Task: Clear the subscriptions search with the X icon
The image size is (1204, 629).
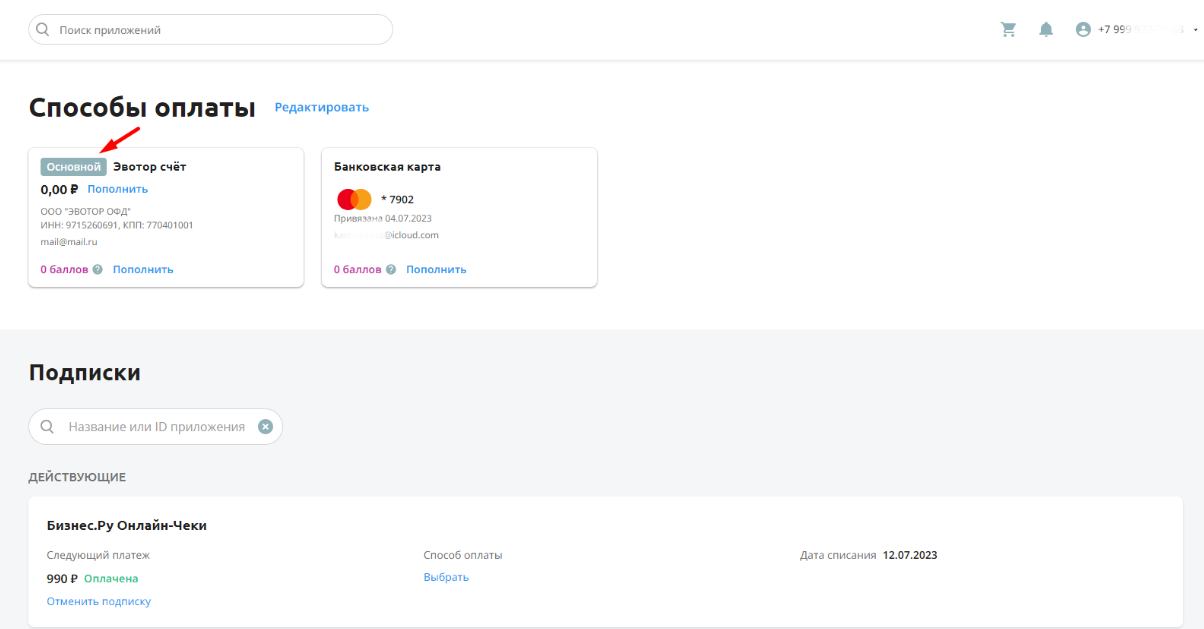Action: 265,426
